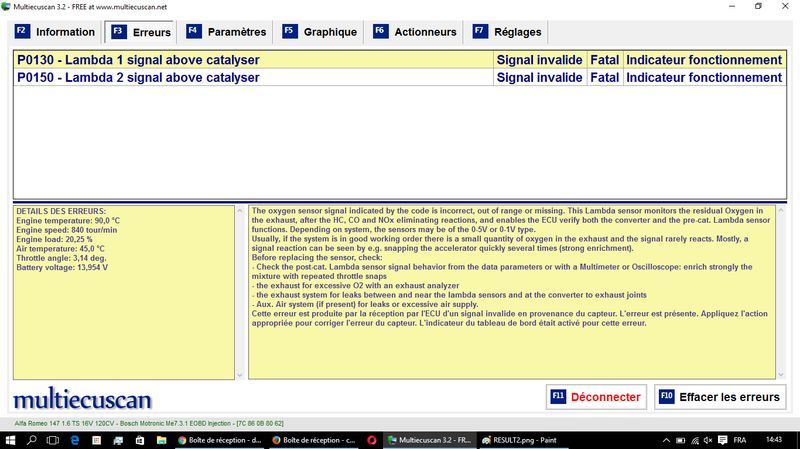The image size is (800, 449).
Task: Click the multiecuscan logo
Action: (x=82, y=398)
